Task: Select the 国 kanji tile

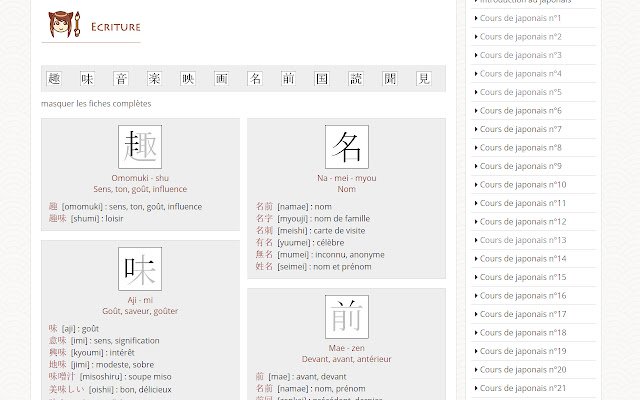Action: [x=322, y=78]
